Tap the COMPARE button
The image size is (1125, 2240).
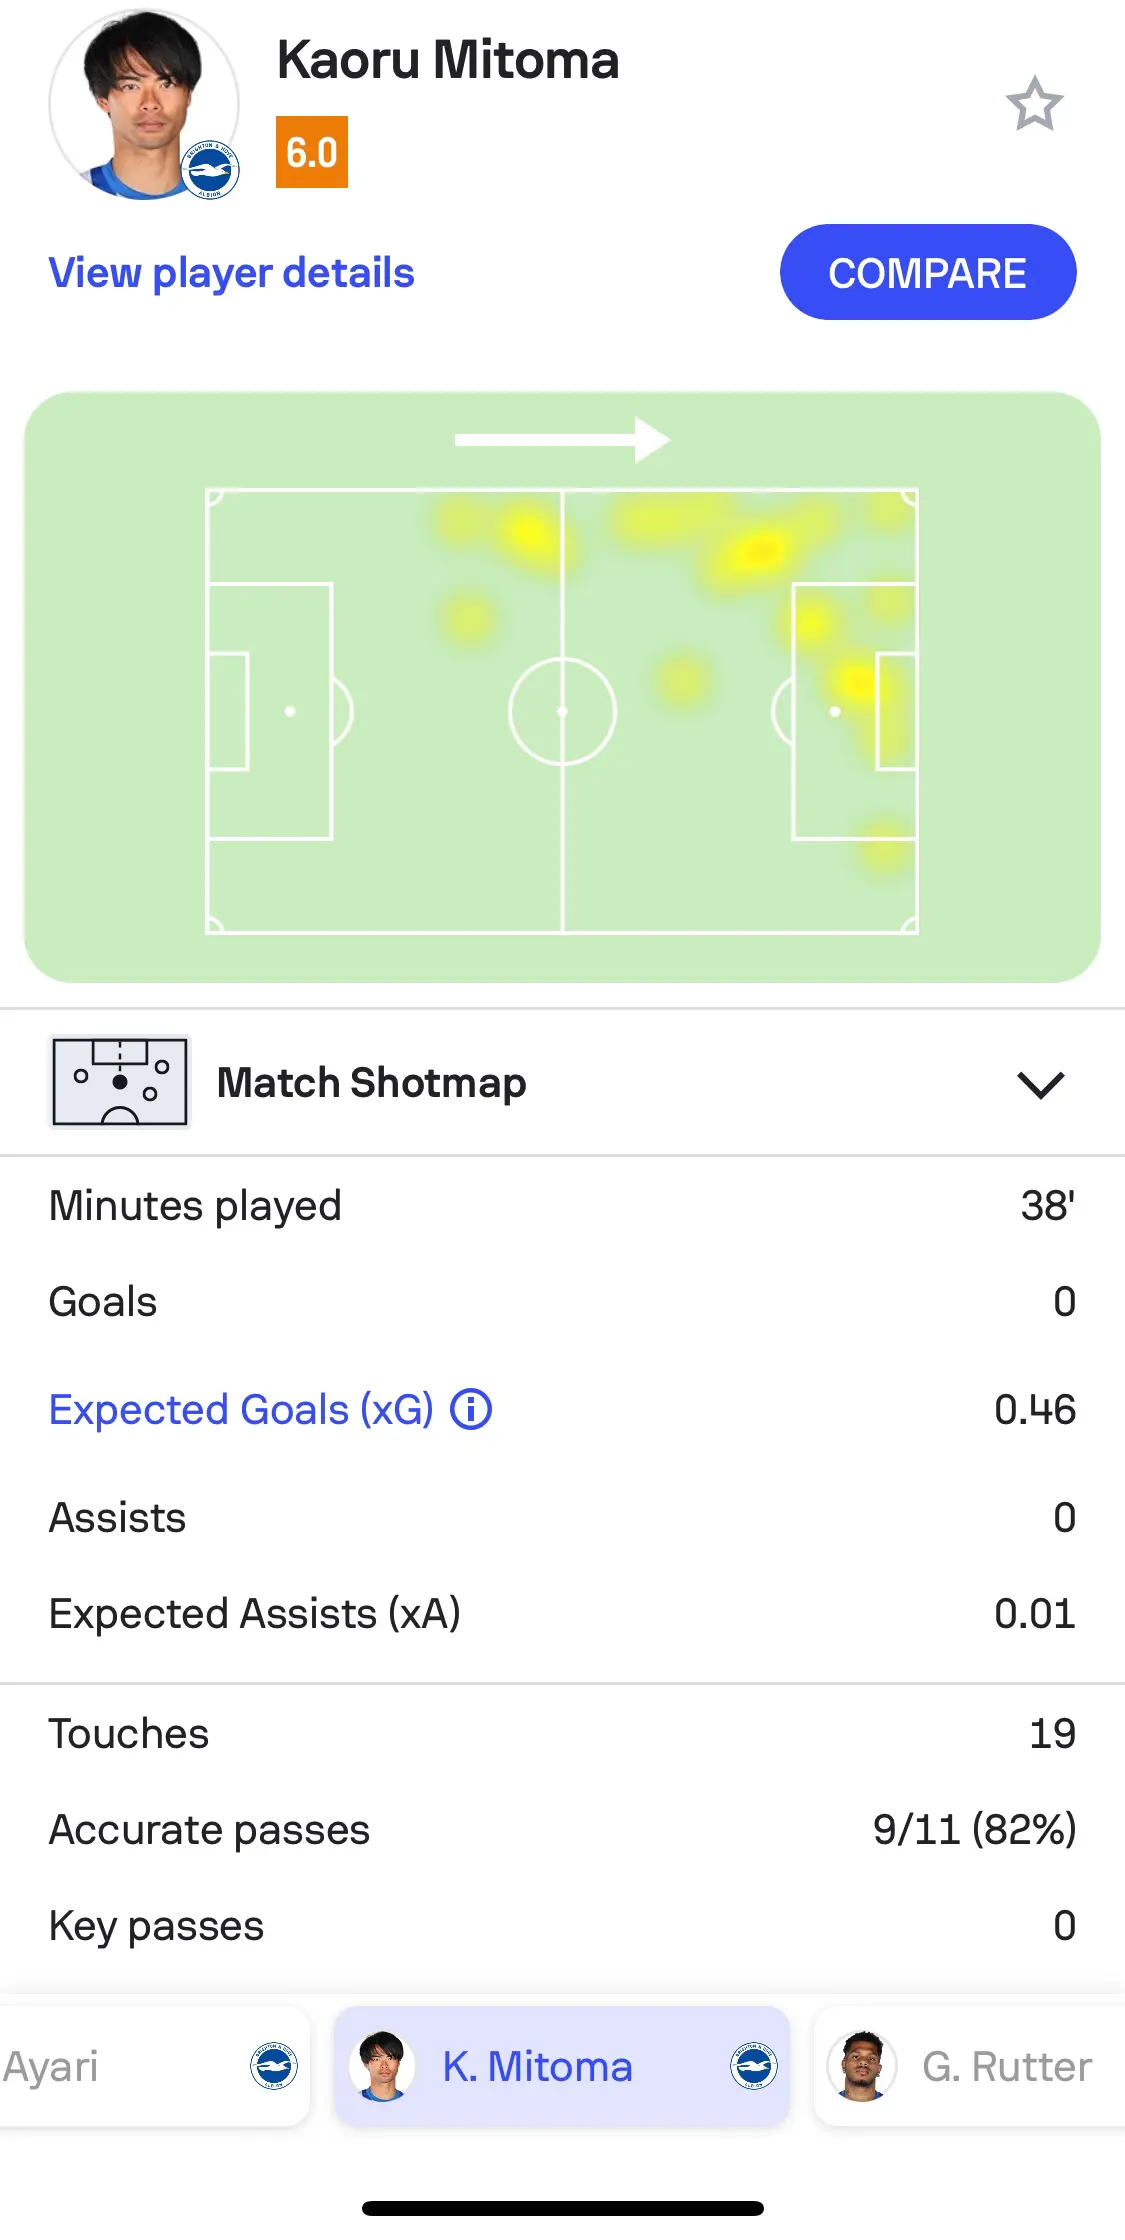click(x=928, y=272)
